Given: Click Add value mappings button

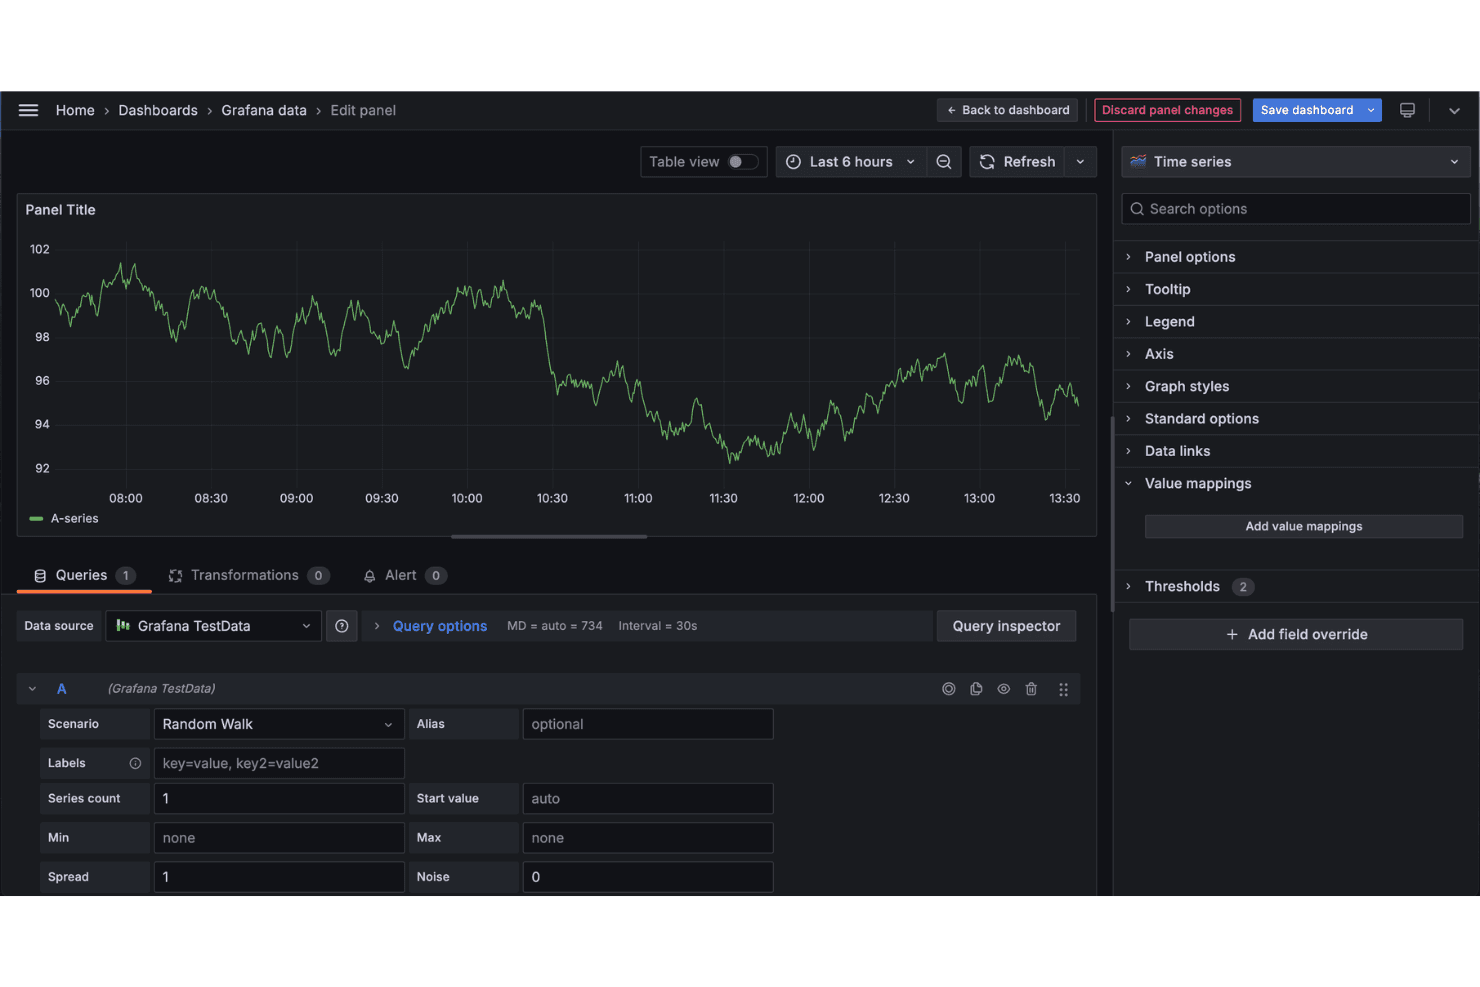Looking at the screenshot, I should (x=1304, y=527).
